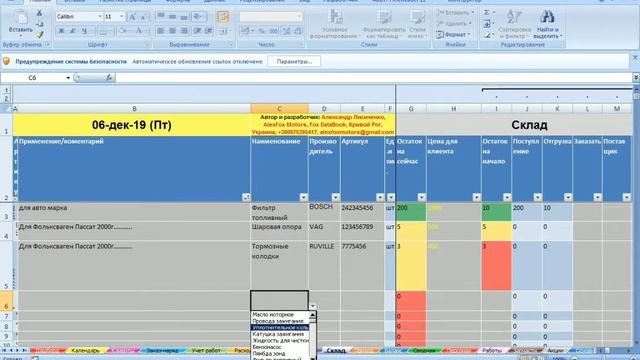Open filter dropdown of Цена для клиента column
The width and height of the screenshot is (640, 360).
[x=476, y=198]
